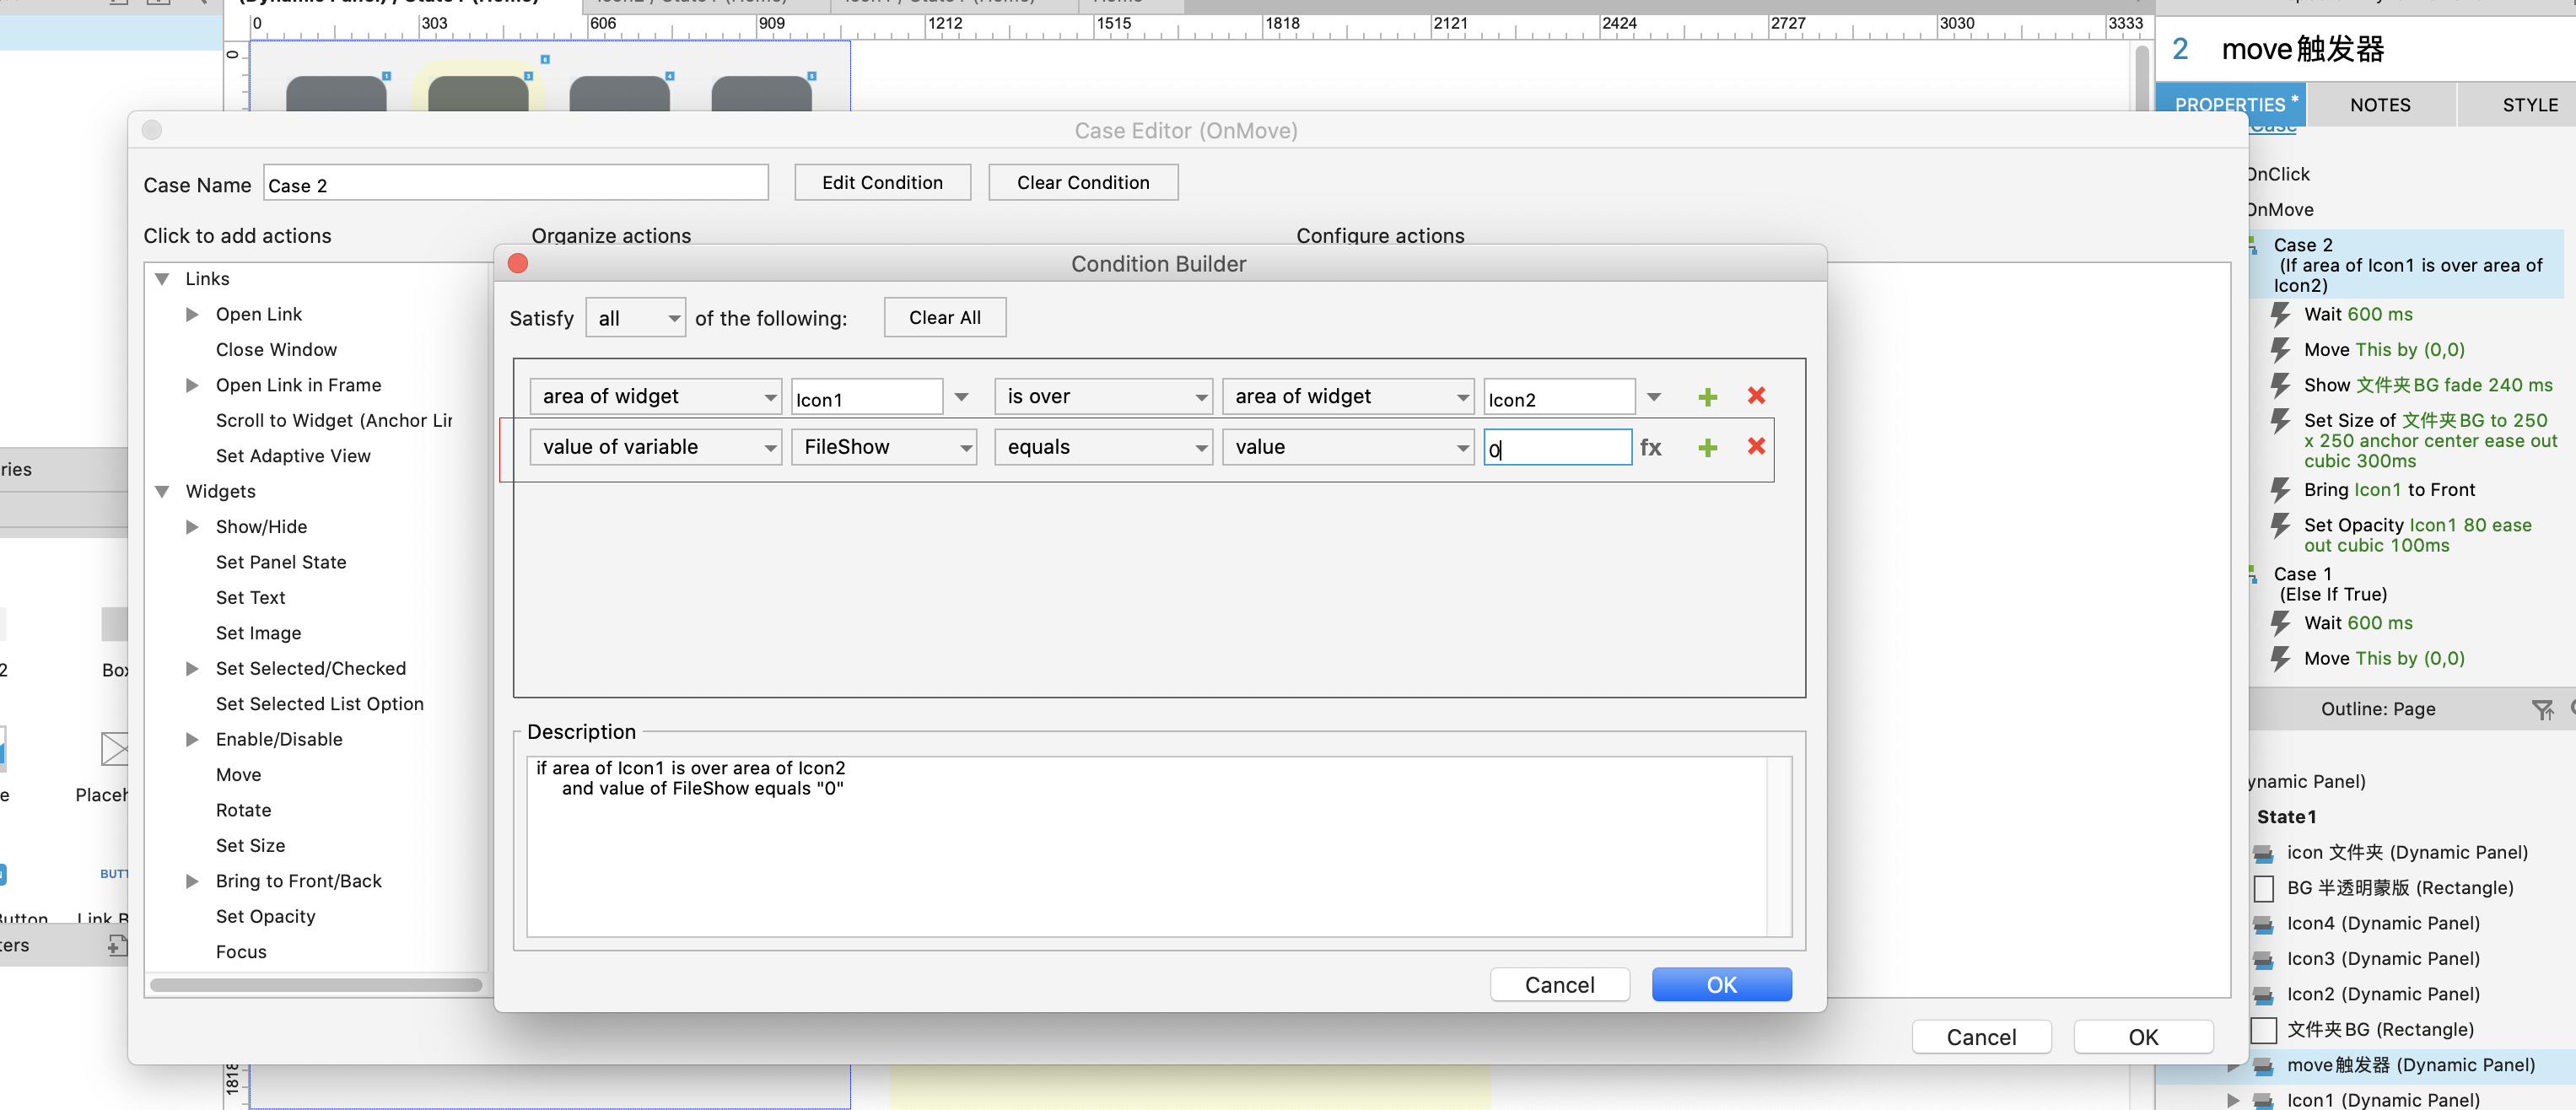Click actions list horizontal scrollbar

coord(316,984)
